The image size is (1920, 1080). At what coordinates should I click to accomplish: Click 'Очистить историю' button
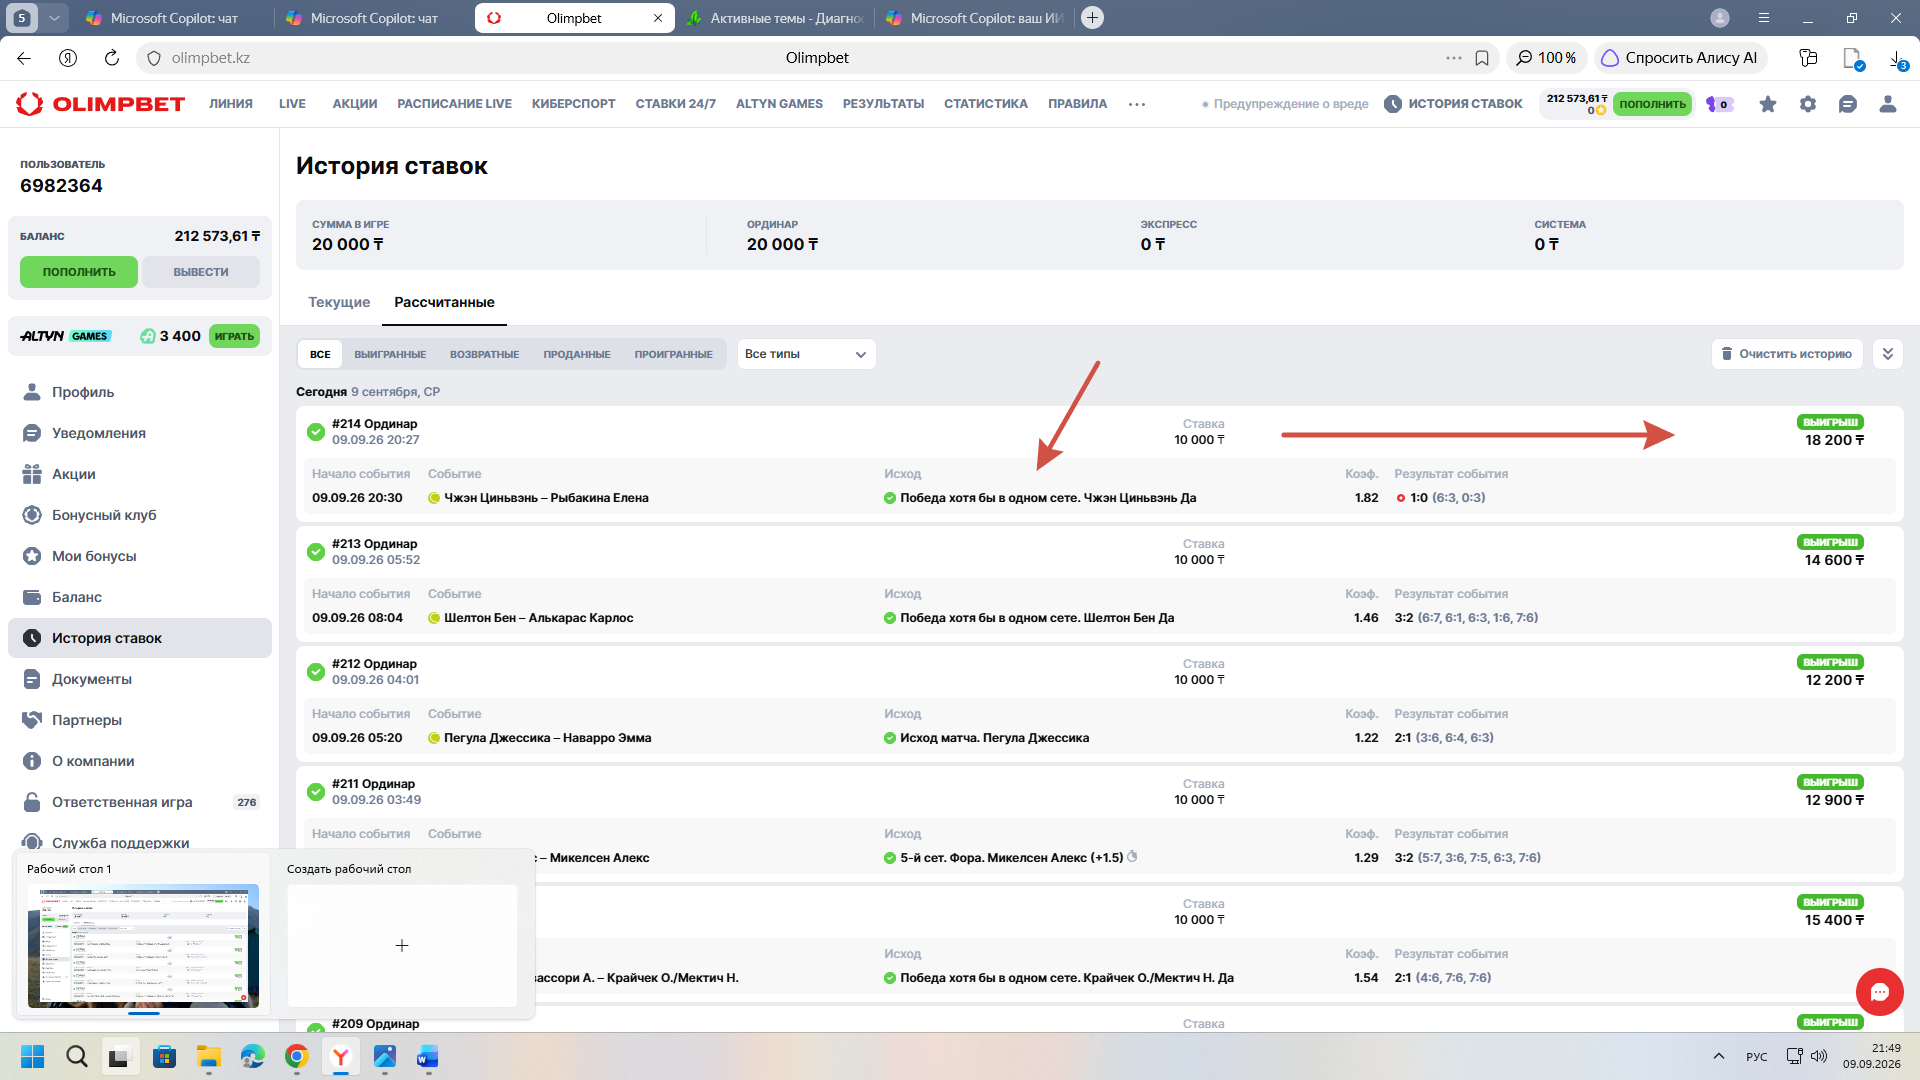point(1787,354)
